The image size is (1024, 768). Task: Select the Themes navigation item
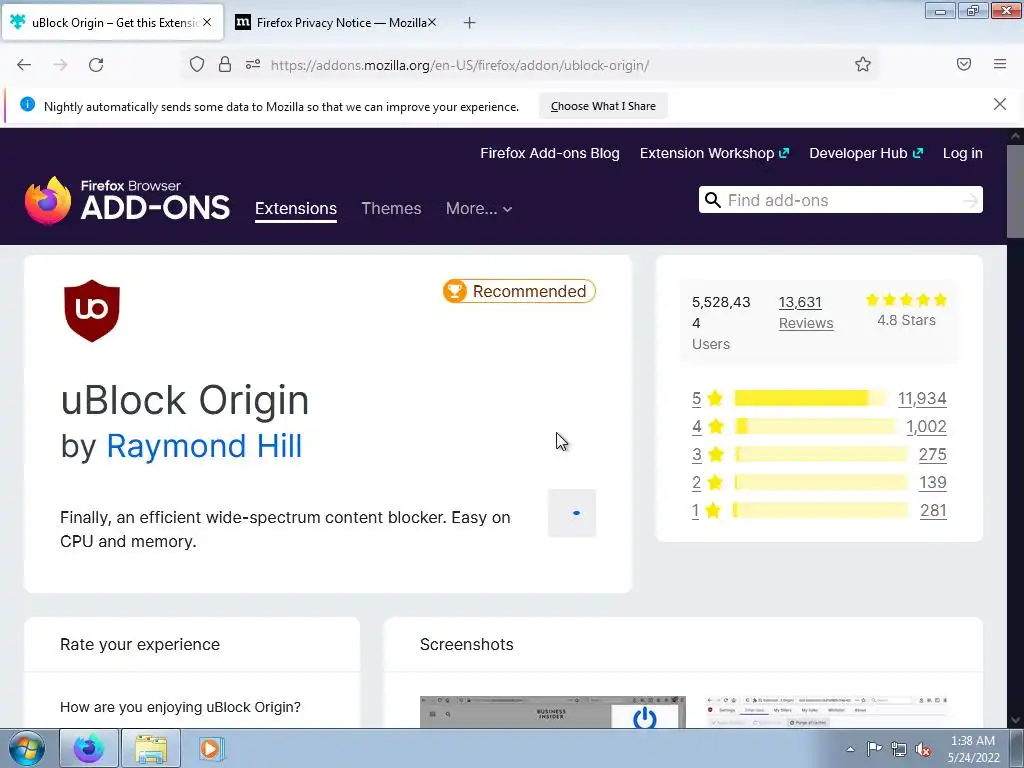click(391, 208)
